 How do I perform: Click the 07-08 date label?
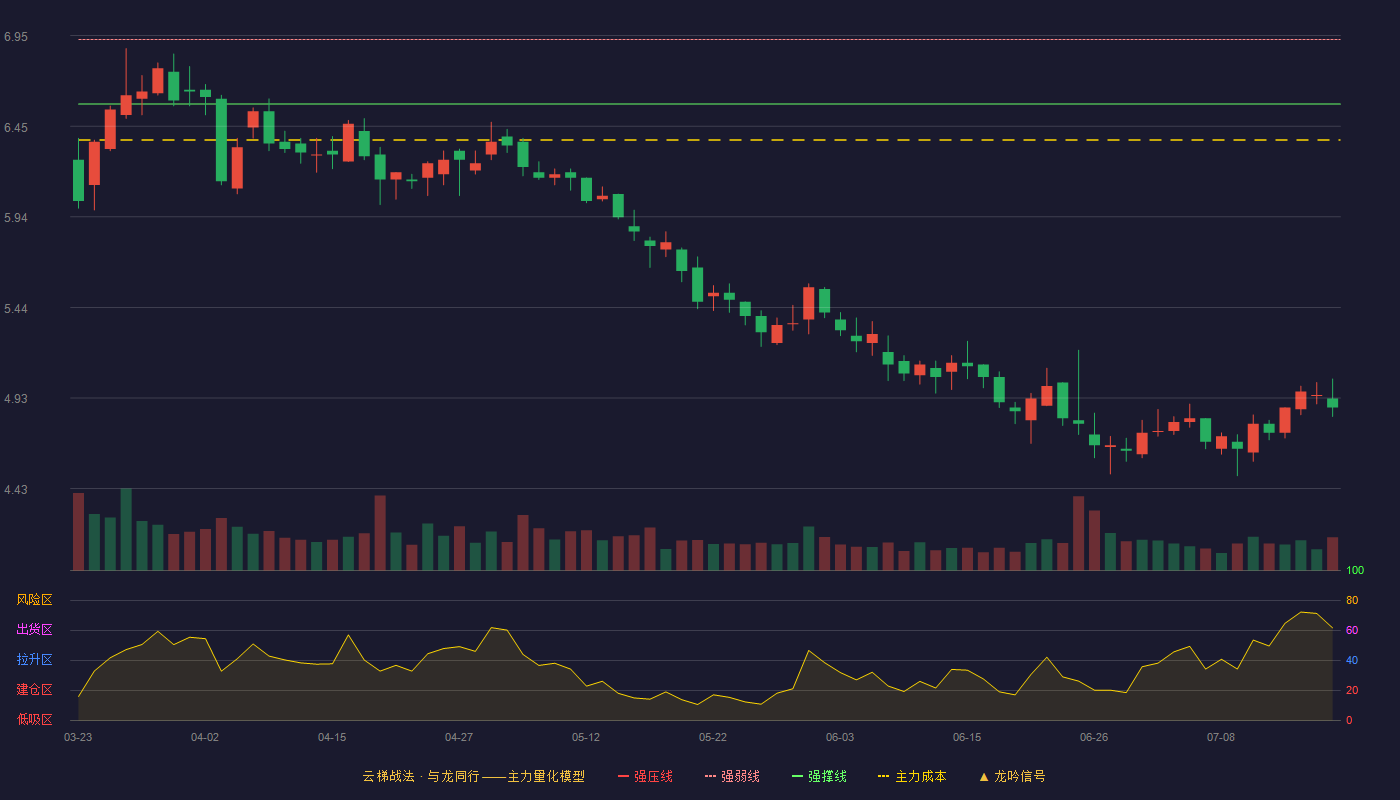click(x=1221, y=737)
